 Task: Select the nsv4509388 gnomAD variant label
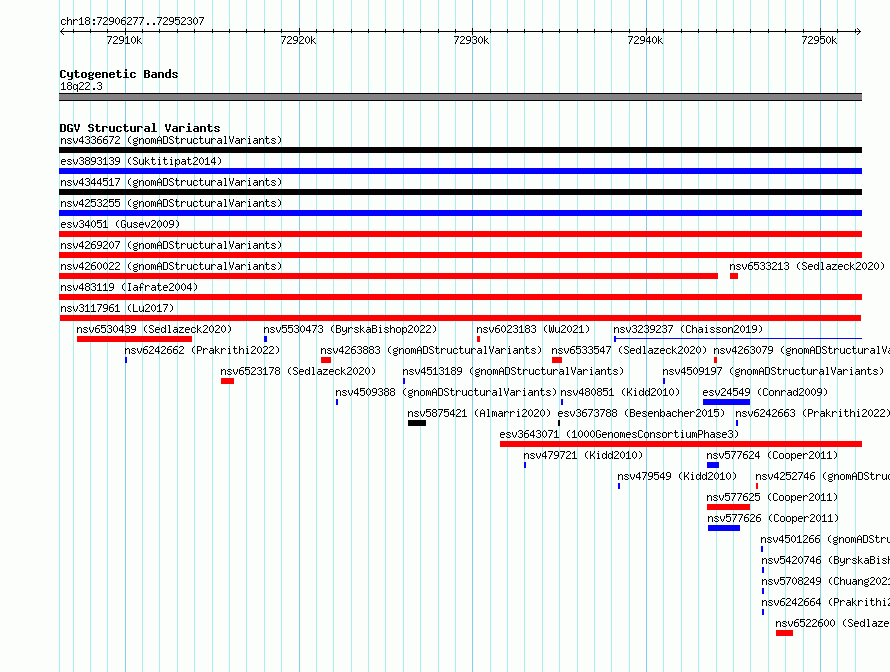(x=446, y=392)
